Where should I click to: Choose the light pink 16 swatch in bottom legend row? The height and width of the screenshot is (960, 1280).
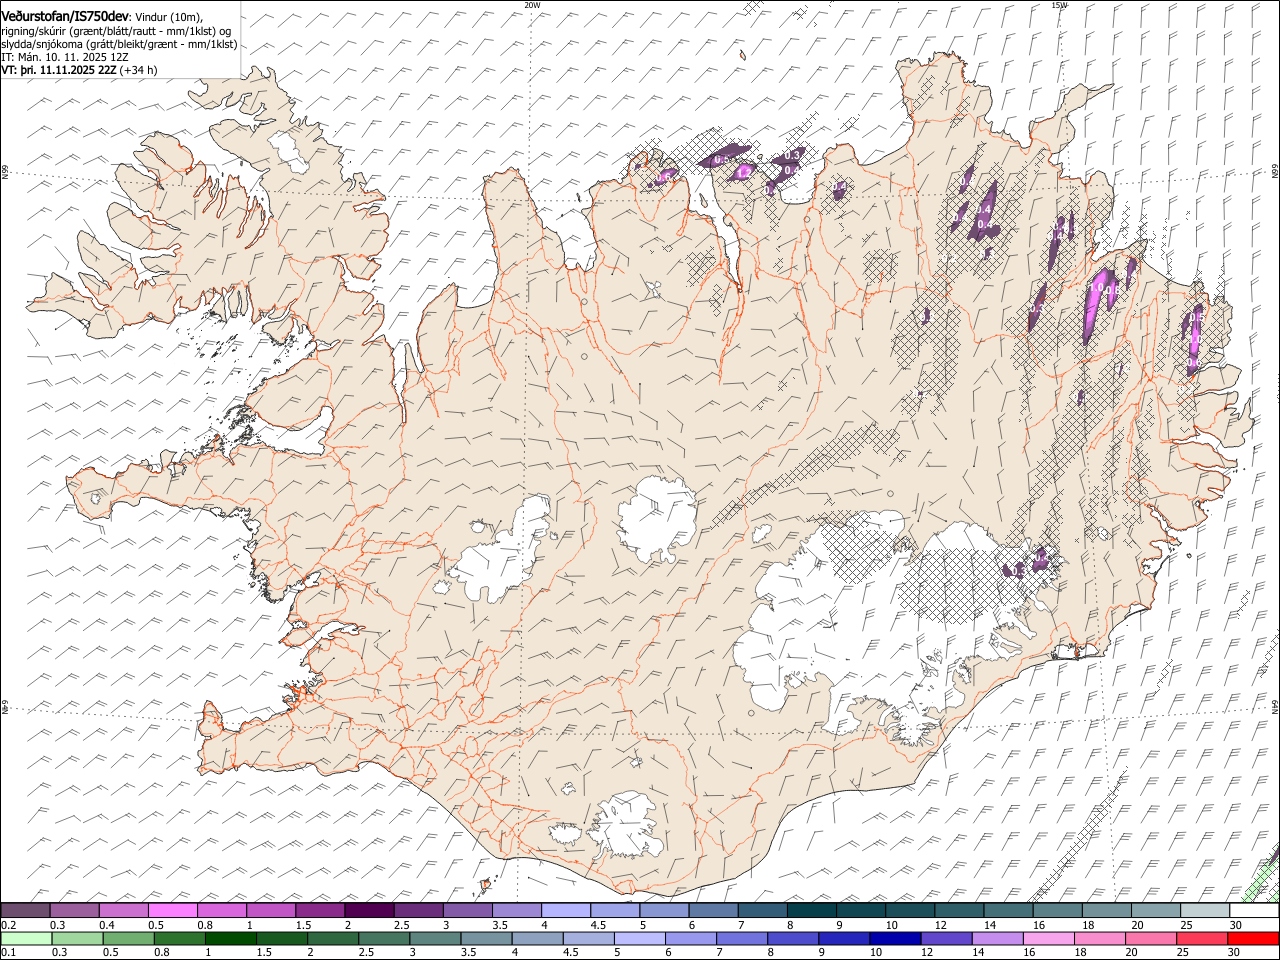1049,938
